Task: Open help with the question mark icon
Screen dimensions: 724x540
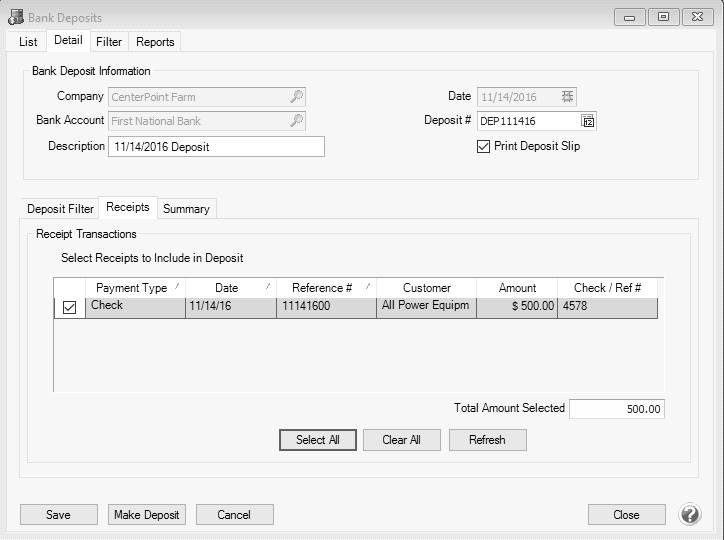Action: click(x=690, y=514)
